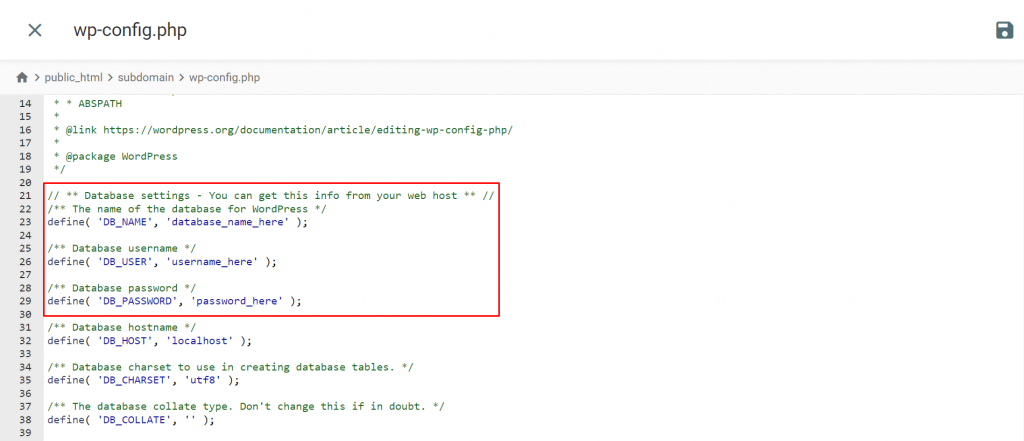Click 'localhost' value on line 32

(202, 340)
